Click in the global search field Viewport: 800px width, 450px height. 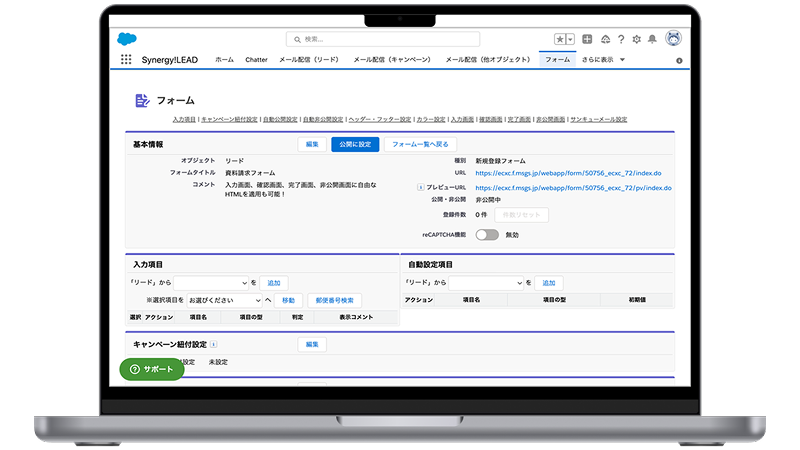383,39
